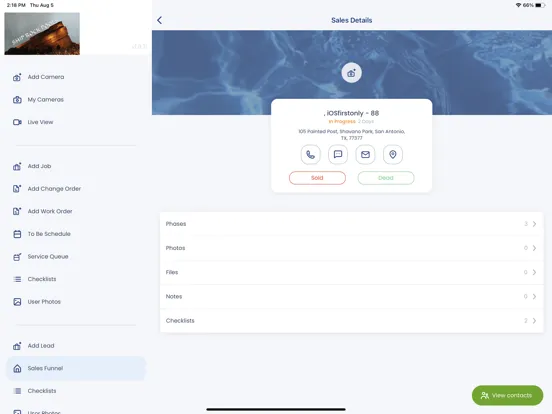This screenshot has height=414, width=552.
Task: Click the Sales Funnel home icon
Action: click(x=17, y=368)
